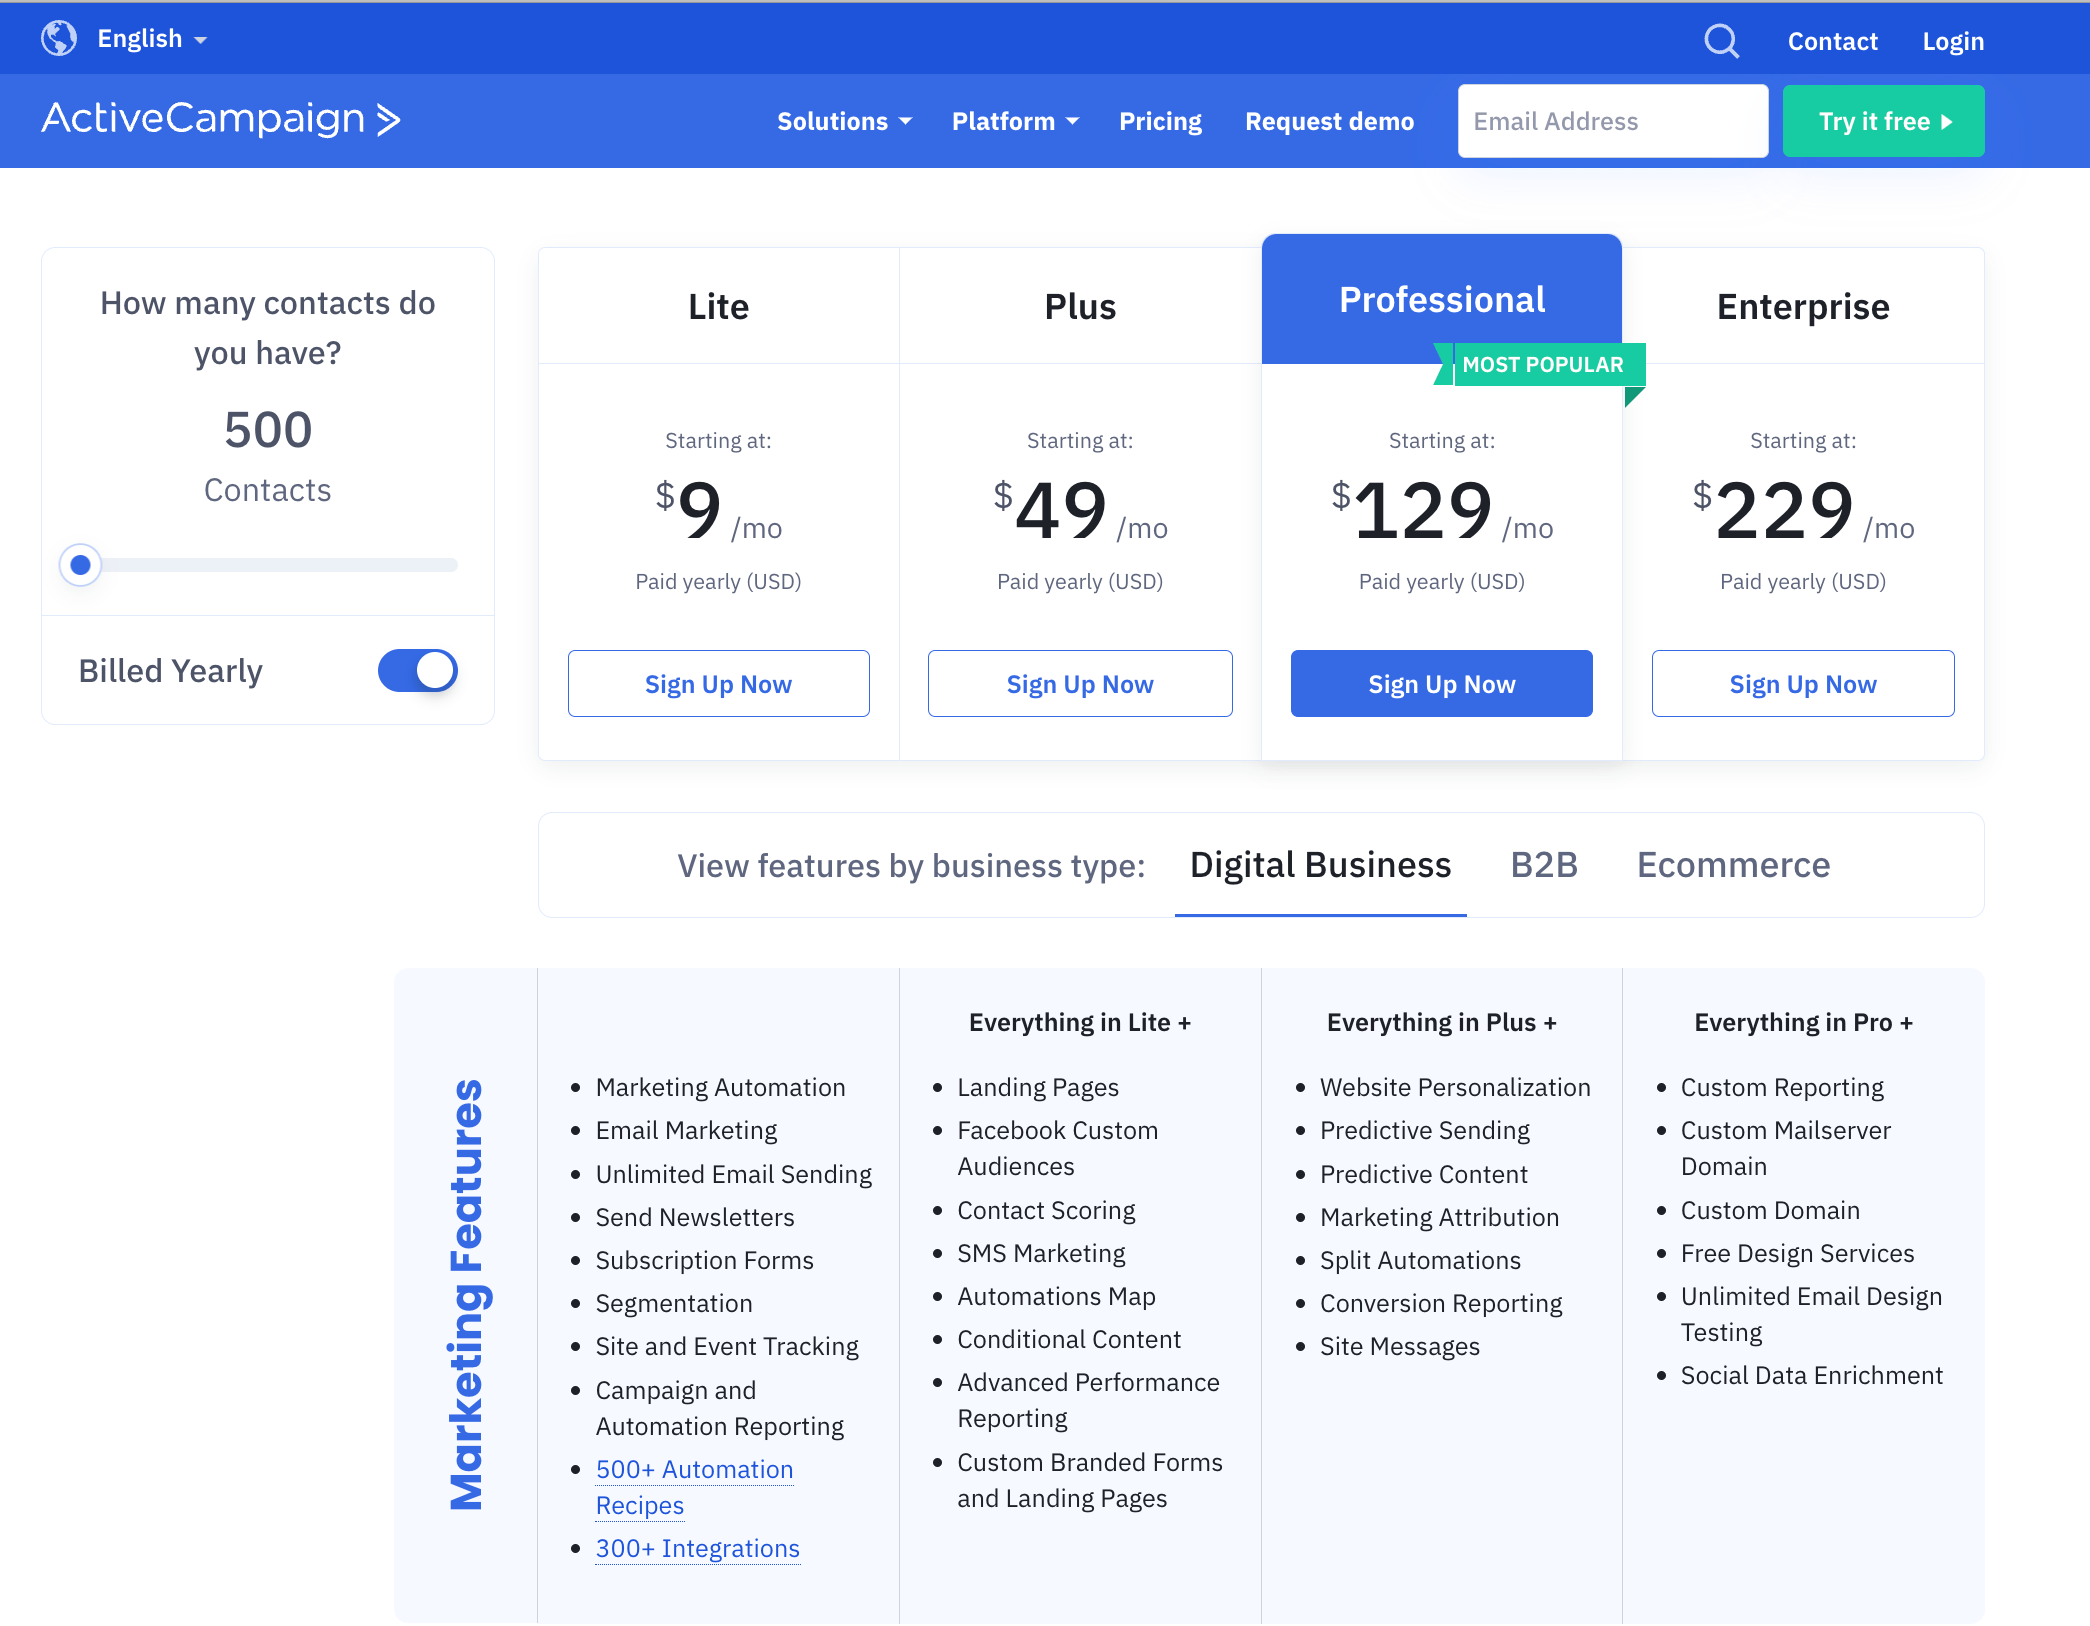Viewport: 2090px width, 1626px height.
Task: Toggle the Billed Yearly switch
Action: click(x=417, y=671)
